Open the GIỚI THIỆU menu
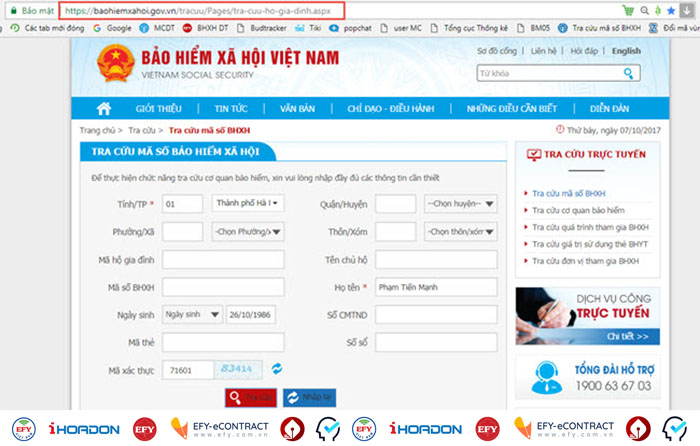 pyautogui.click(x=158, y=108)
